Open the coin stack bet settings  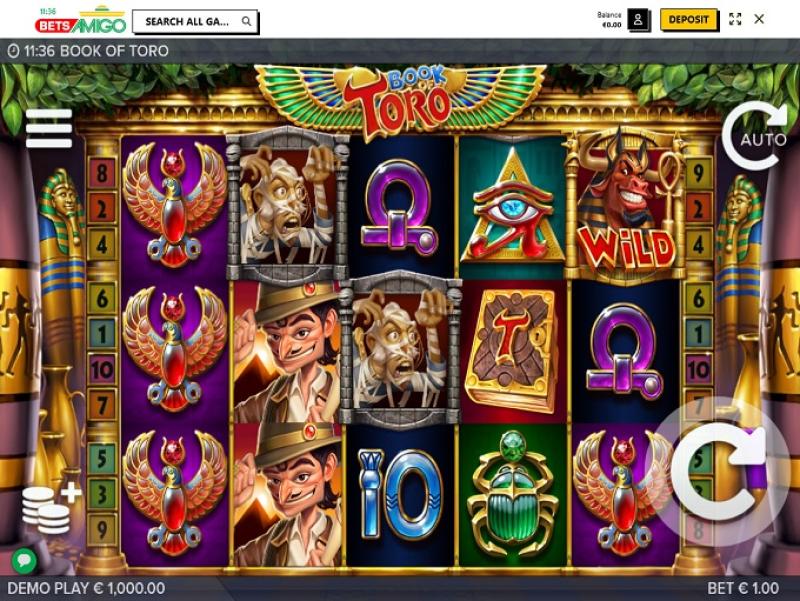[x=51, y=507]
